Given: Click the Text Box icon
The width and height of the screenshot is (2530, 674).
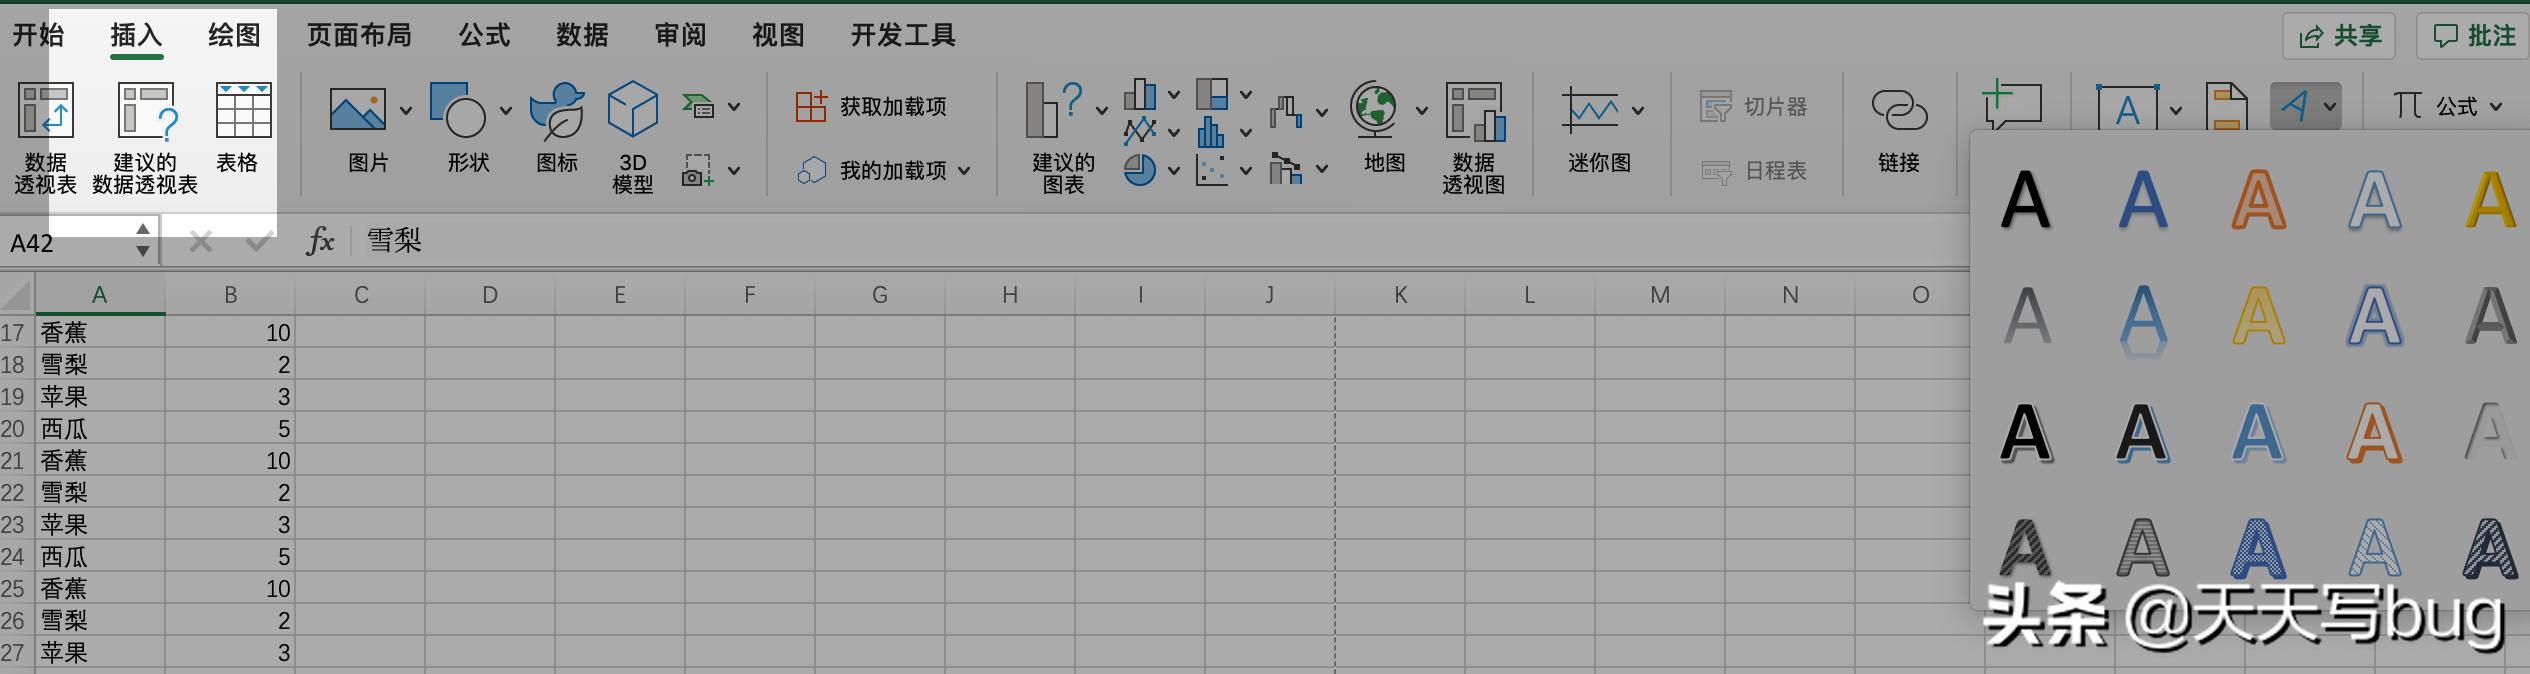Looking at the screenshot, I should [x=2127, y=108].
